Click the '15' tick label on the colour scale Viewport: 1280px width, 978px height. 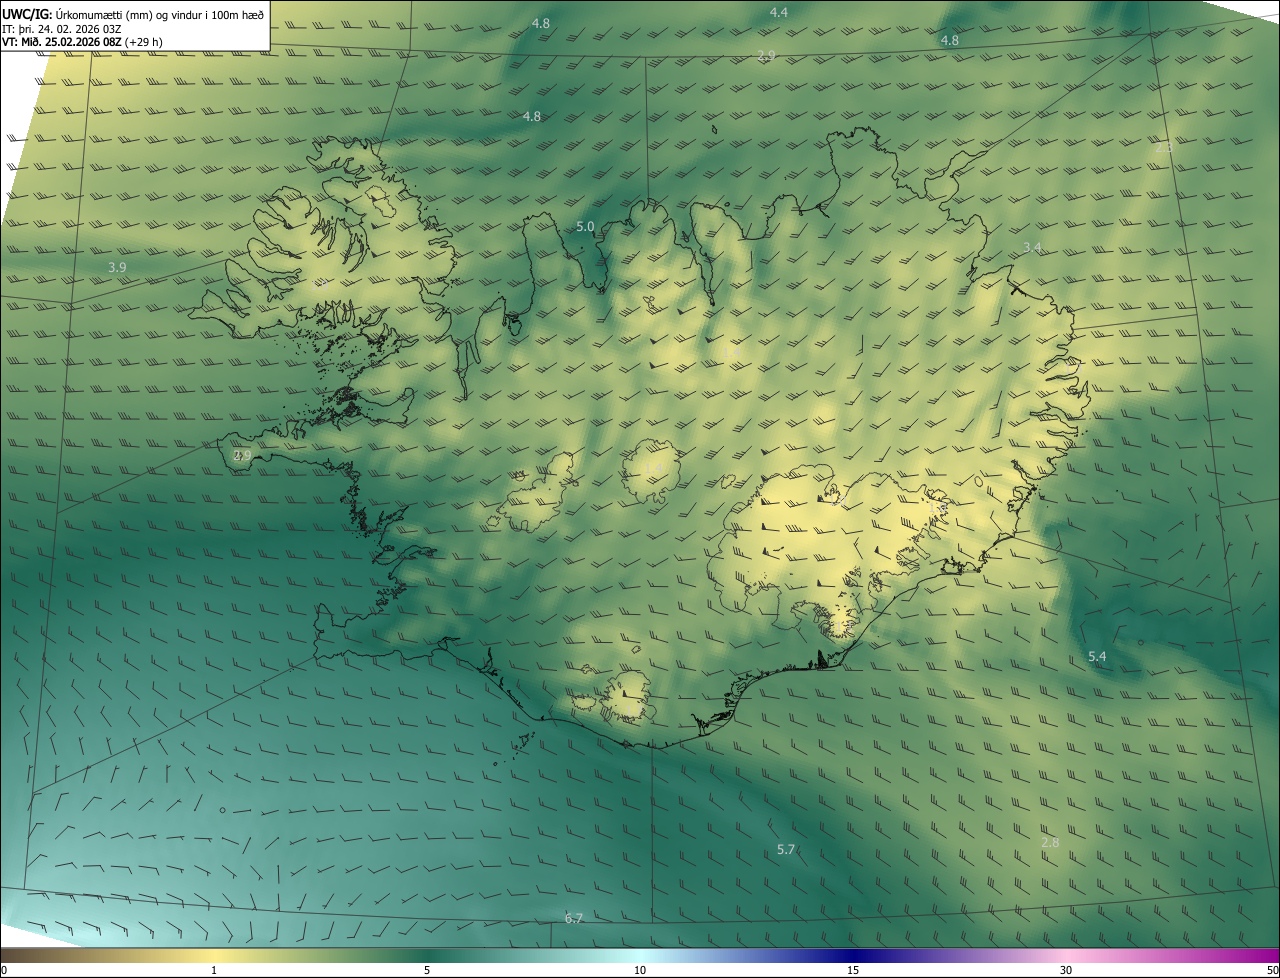[853, 970]
